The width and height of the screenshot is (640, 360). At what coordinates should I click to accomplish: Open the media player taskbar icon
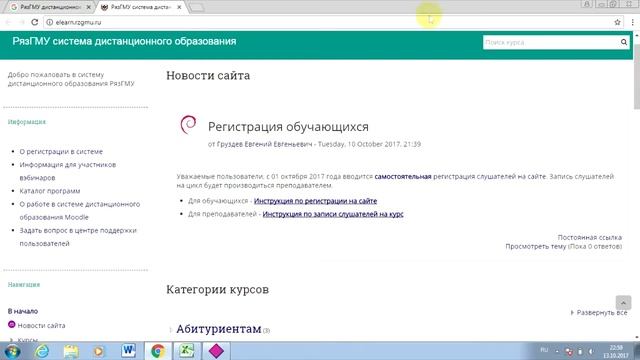pyautogui.click(x=99, y=351)
